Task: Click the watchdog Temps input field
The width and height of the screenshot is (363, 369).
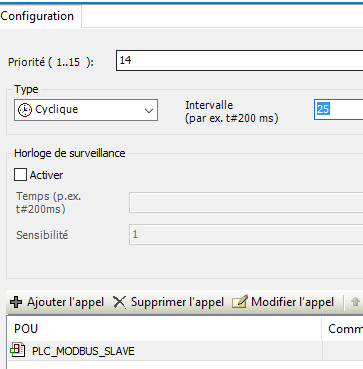Action: pyautogui.click(x=246, y=202)
